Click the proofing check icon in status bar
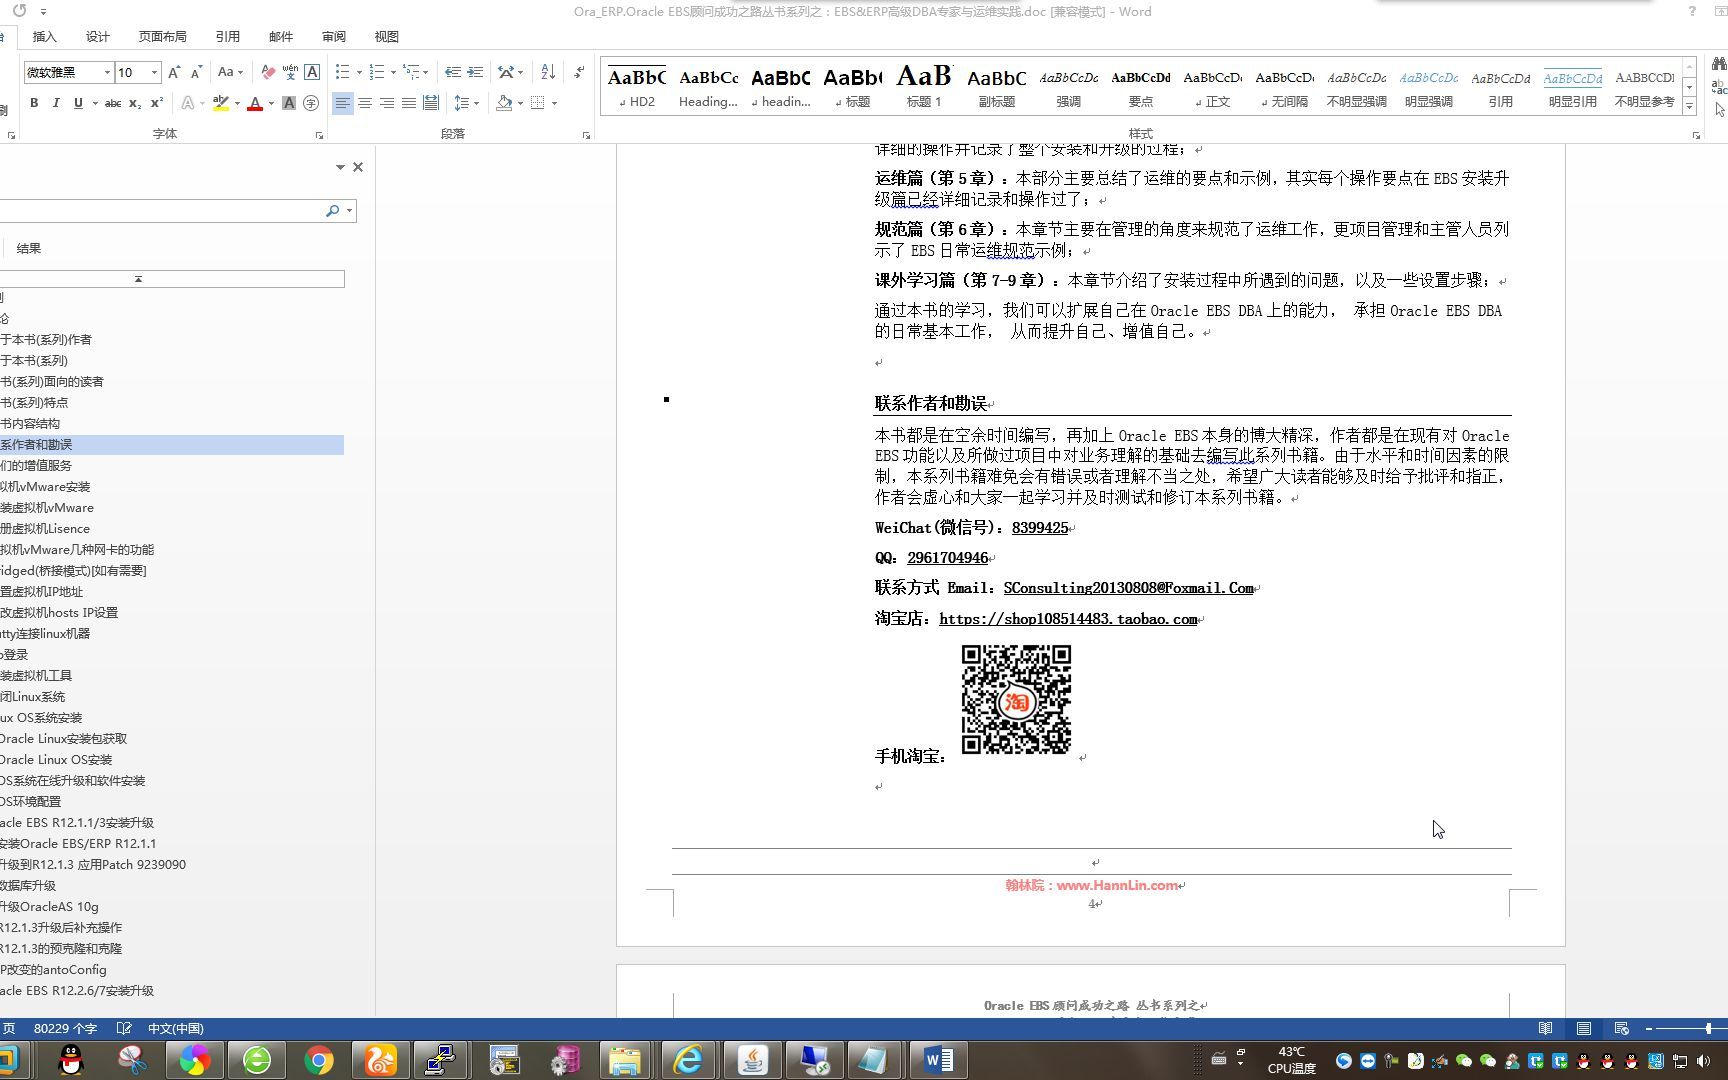Screen dimensions: 1728x1080 [124, 1028]
